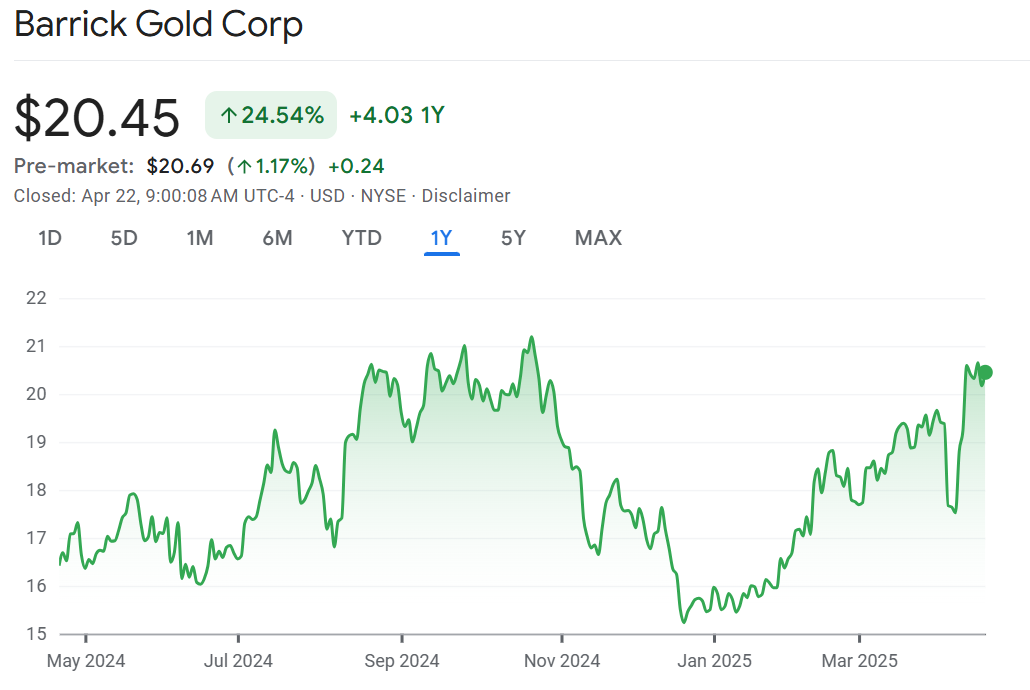Click the up arrow in percentage badge
This screenshot has width=1030, height=690.
[x=228, y=116]
